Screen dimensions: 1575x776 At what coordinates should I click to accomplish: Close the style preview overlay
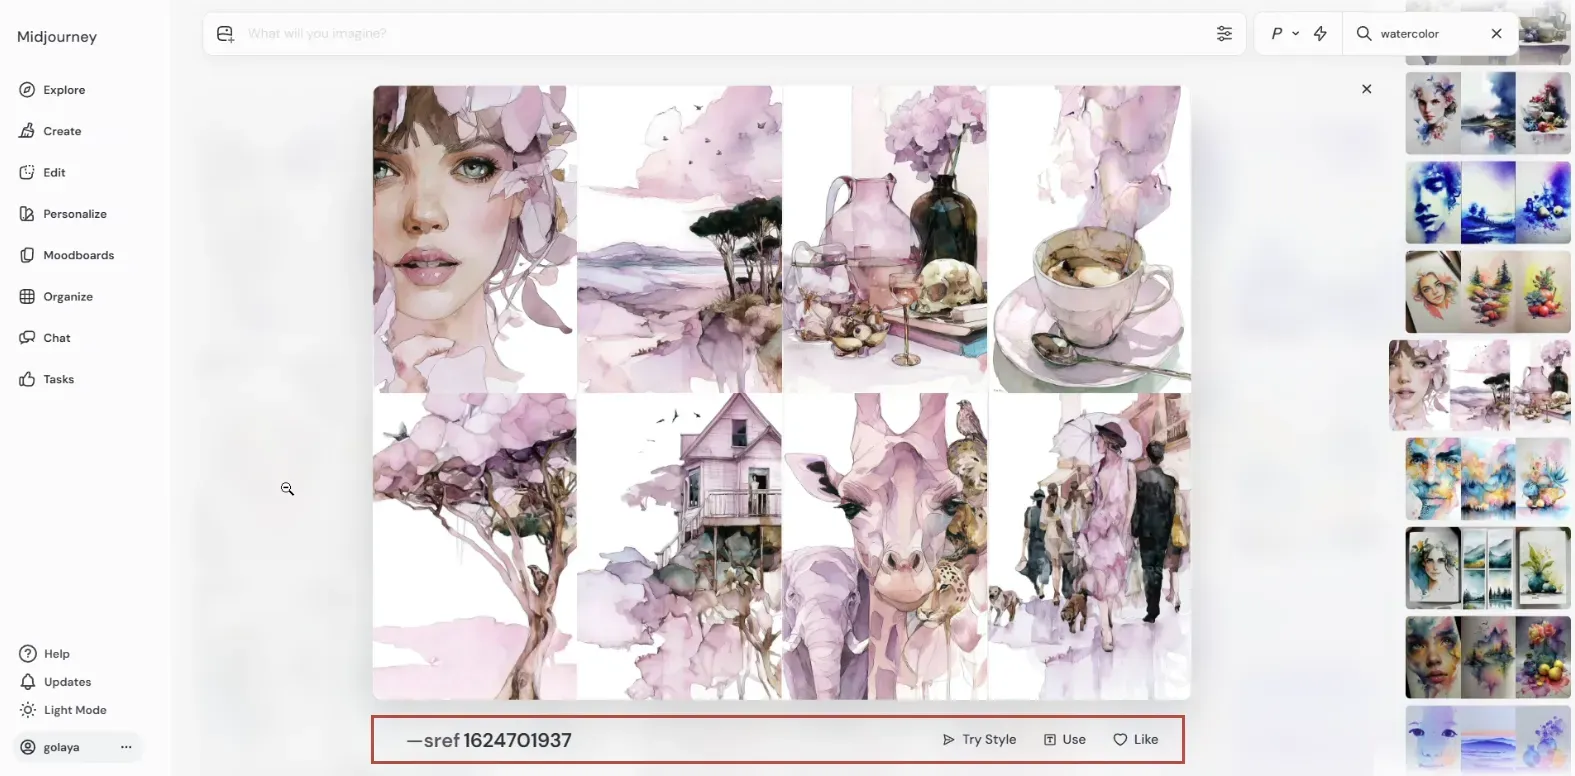(x=1367, y=89)
